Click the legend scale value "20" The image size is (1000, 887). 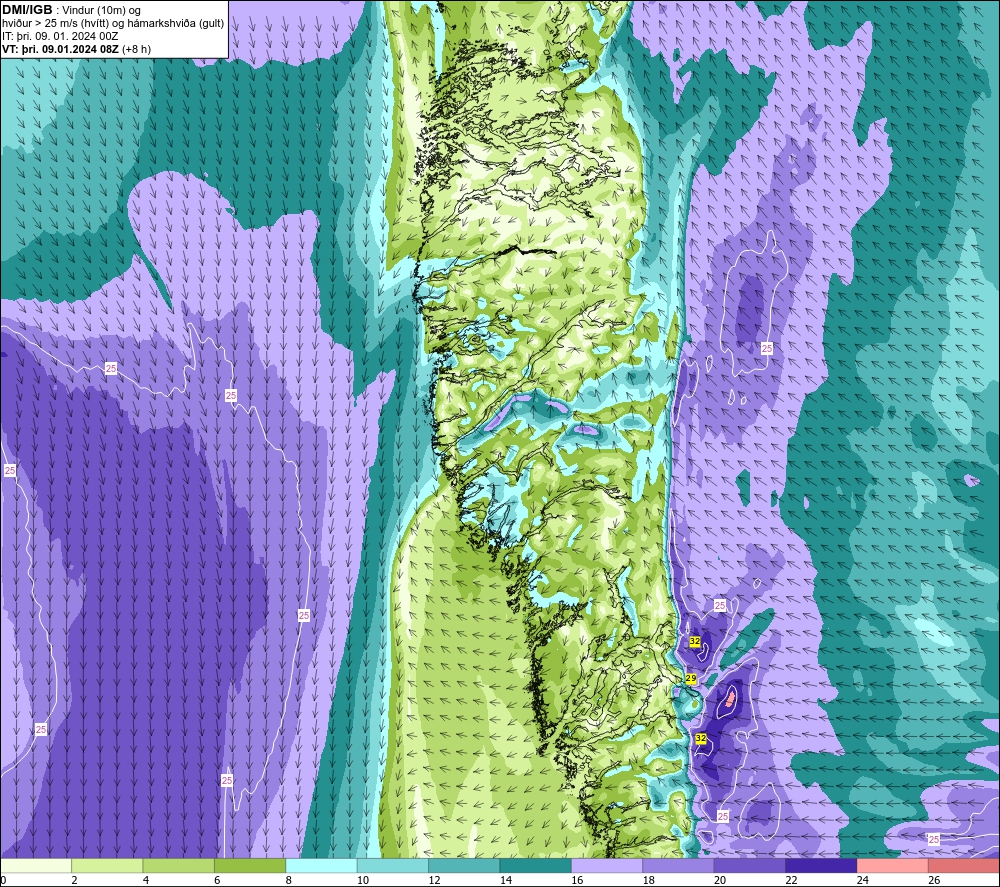[x=720, y=880]
